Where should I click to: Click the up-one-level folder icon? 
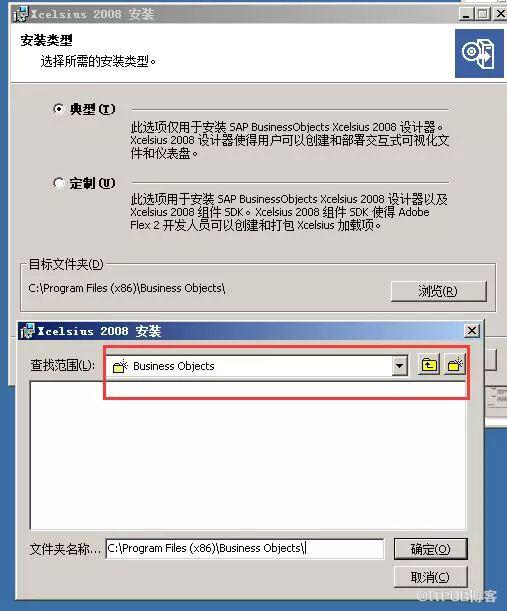click(x=429, y=365)
